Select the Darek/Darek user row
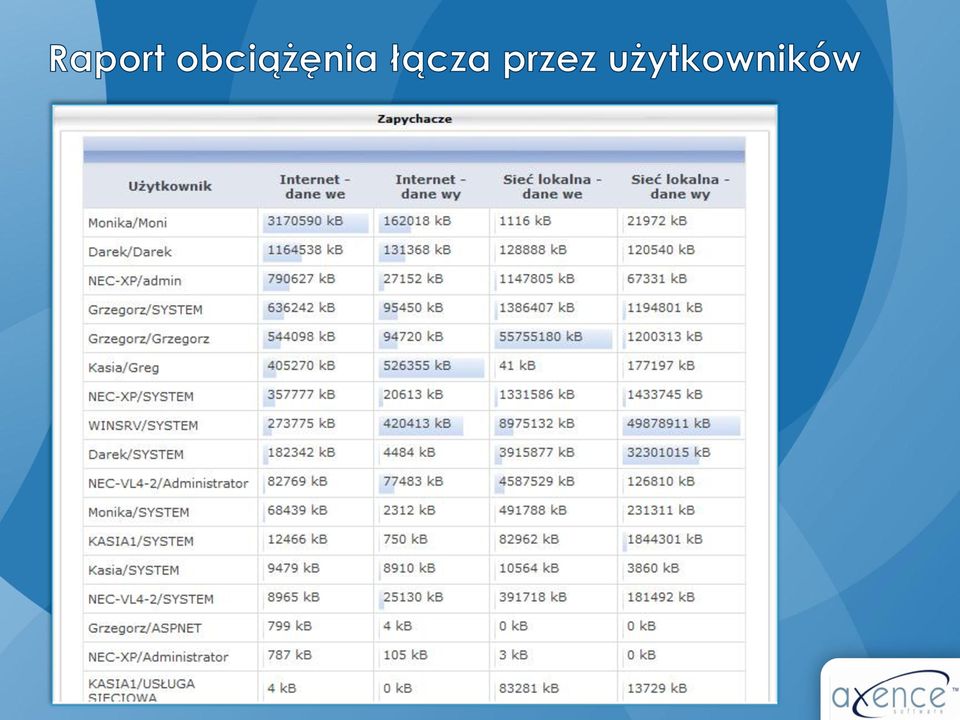The image size is (960, 720). point(414,252)
